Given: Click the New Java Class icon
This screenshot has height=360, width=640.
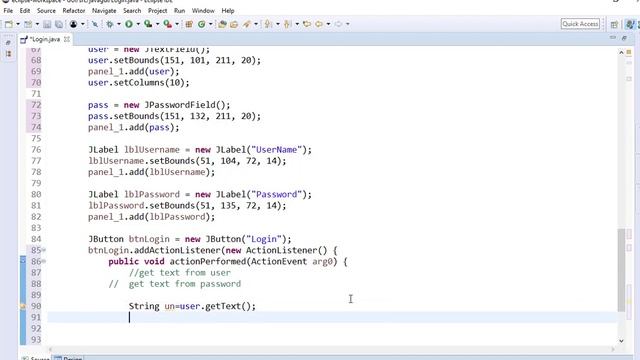Looking at the screenshot, I should [202, 24].
